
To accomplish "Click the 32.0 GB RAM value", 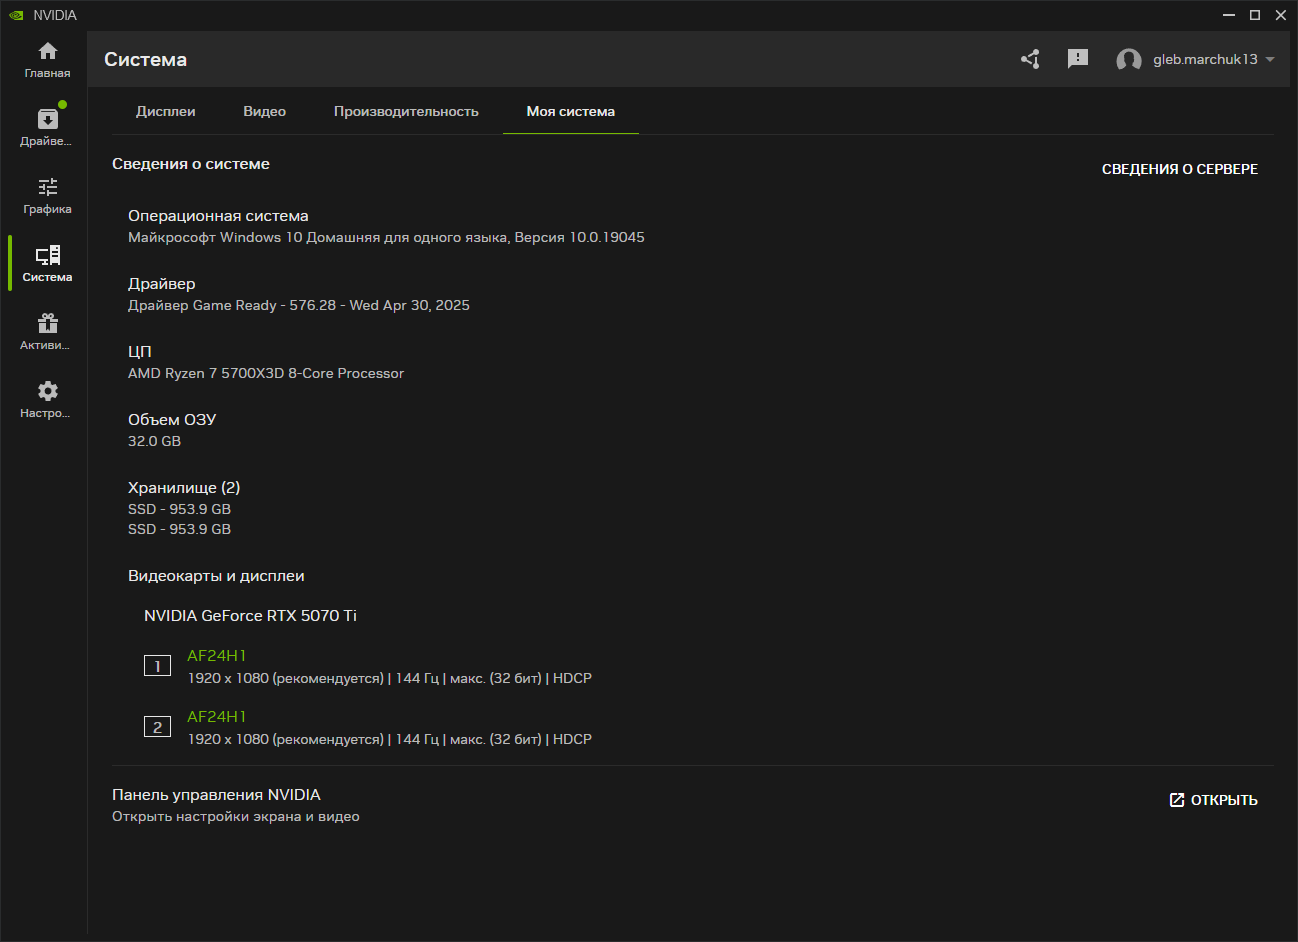I will coord(154,441).
